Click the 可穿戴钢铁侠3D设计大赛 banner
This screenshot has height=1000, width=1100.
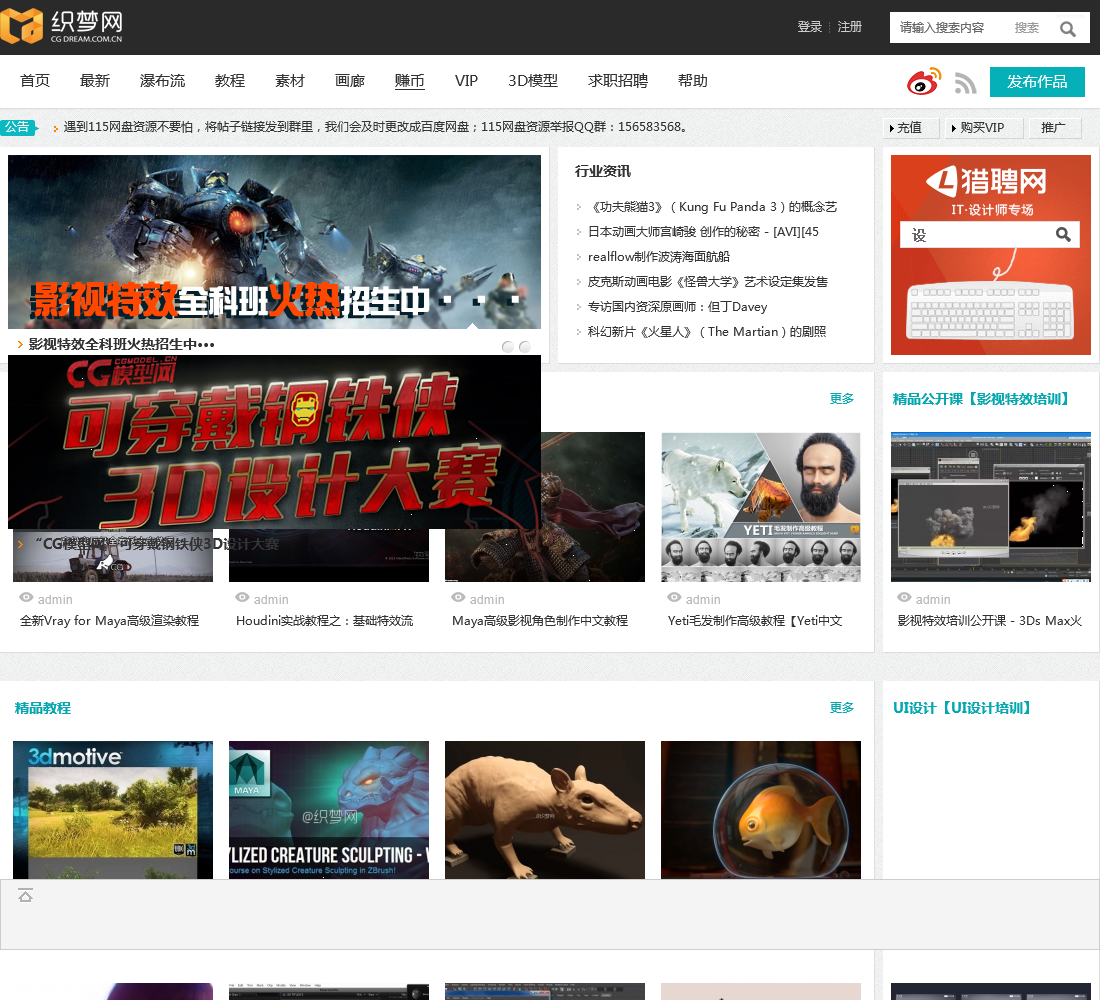274,441
